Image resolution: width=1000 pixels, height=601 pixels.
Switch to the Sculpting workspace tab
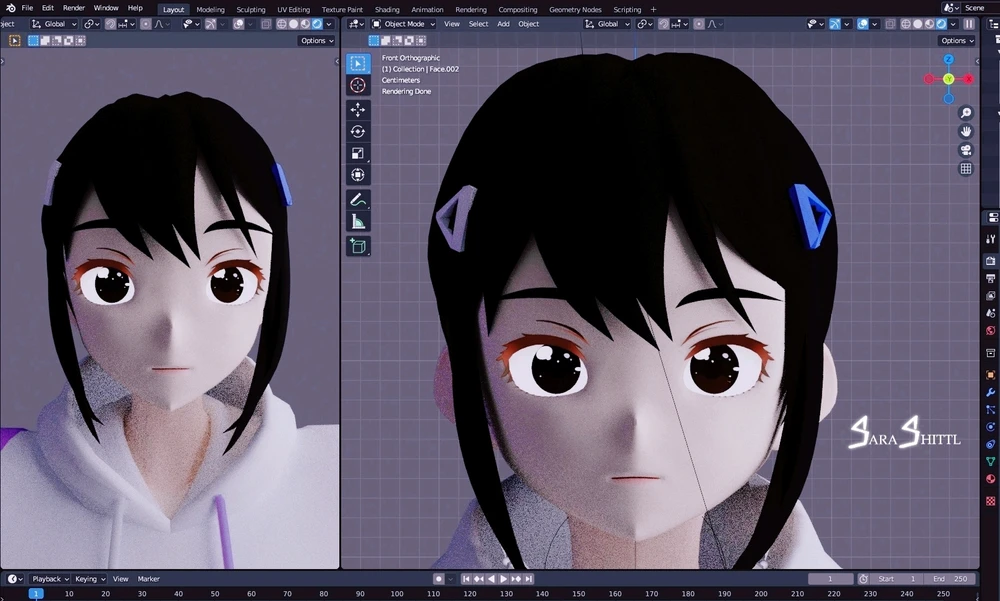251,9
